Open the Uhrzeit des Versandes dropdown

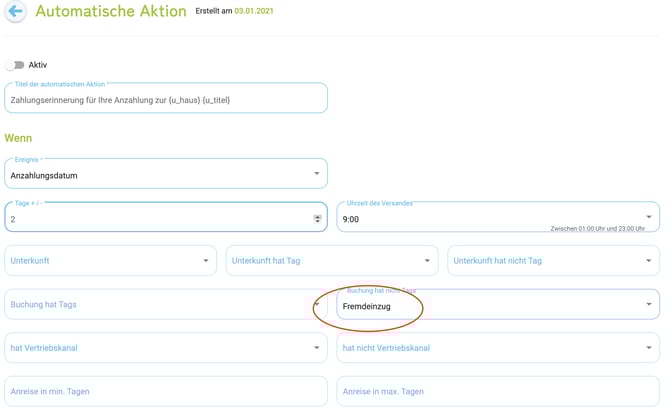click(498, 218)
